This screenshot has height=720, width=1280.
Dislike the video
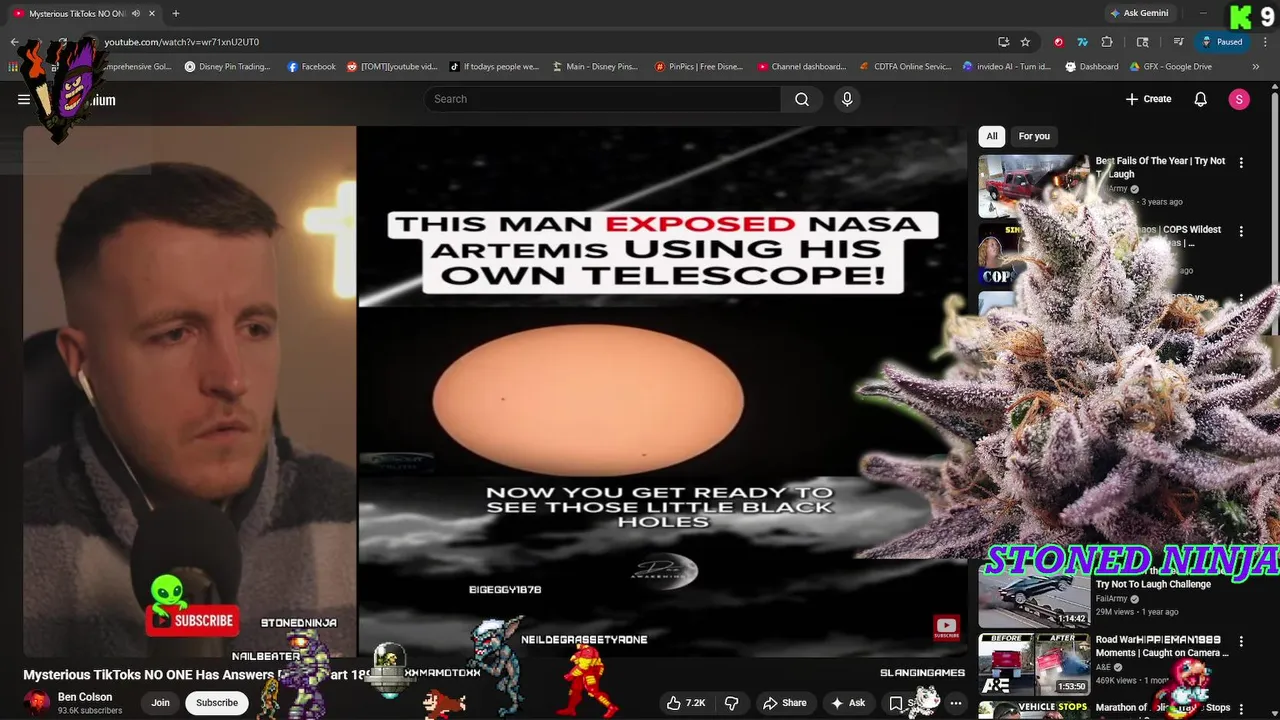(732, 703)
